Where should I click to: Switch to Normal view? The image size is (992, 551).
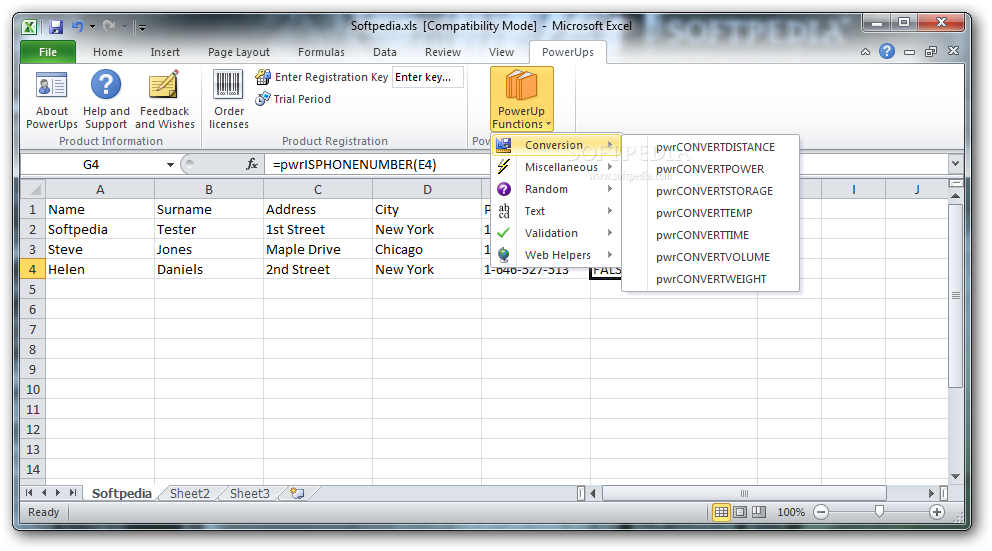point(721,512)
